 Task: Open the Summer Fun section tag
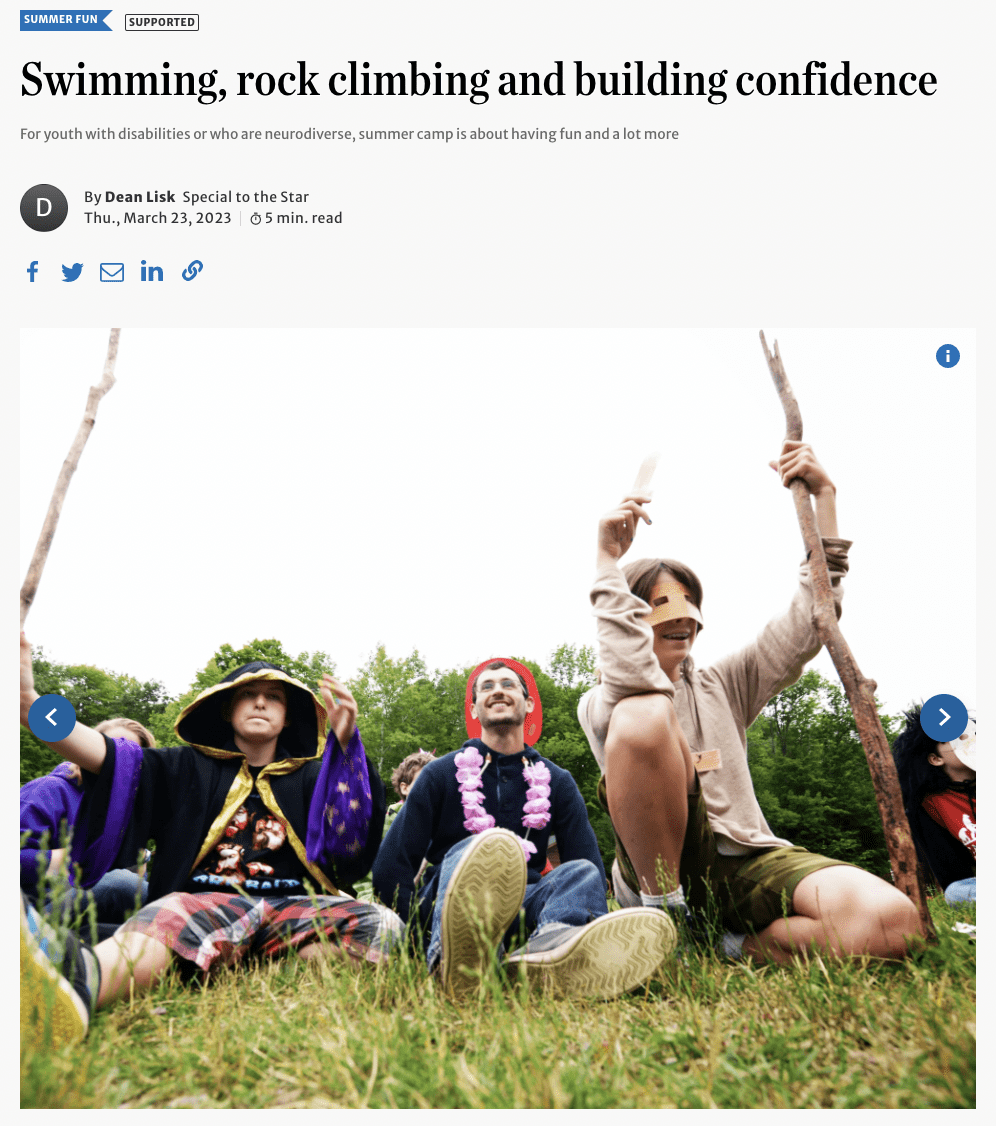(x=66, y=20)
